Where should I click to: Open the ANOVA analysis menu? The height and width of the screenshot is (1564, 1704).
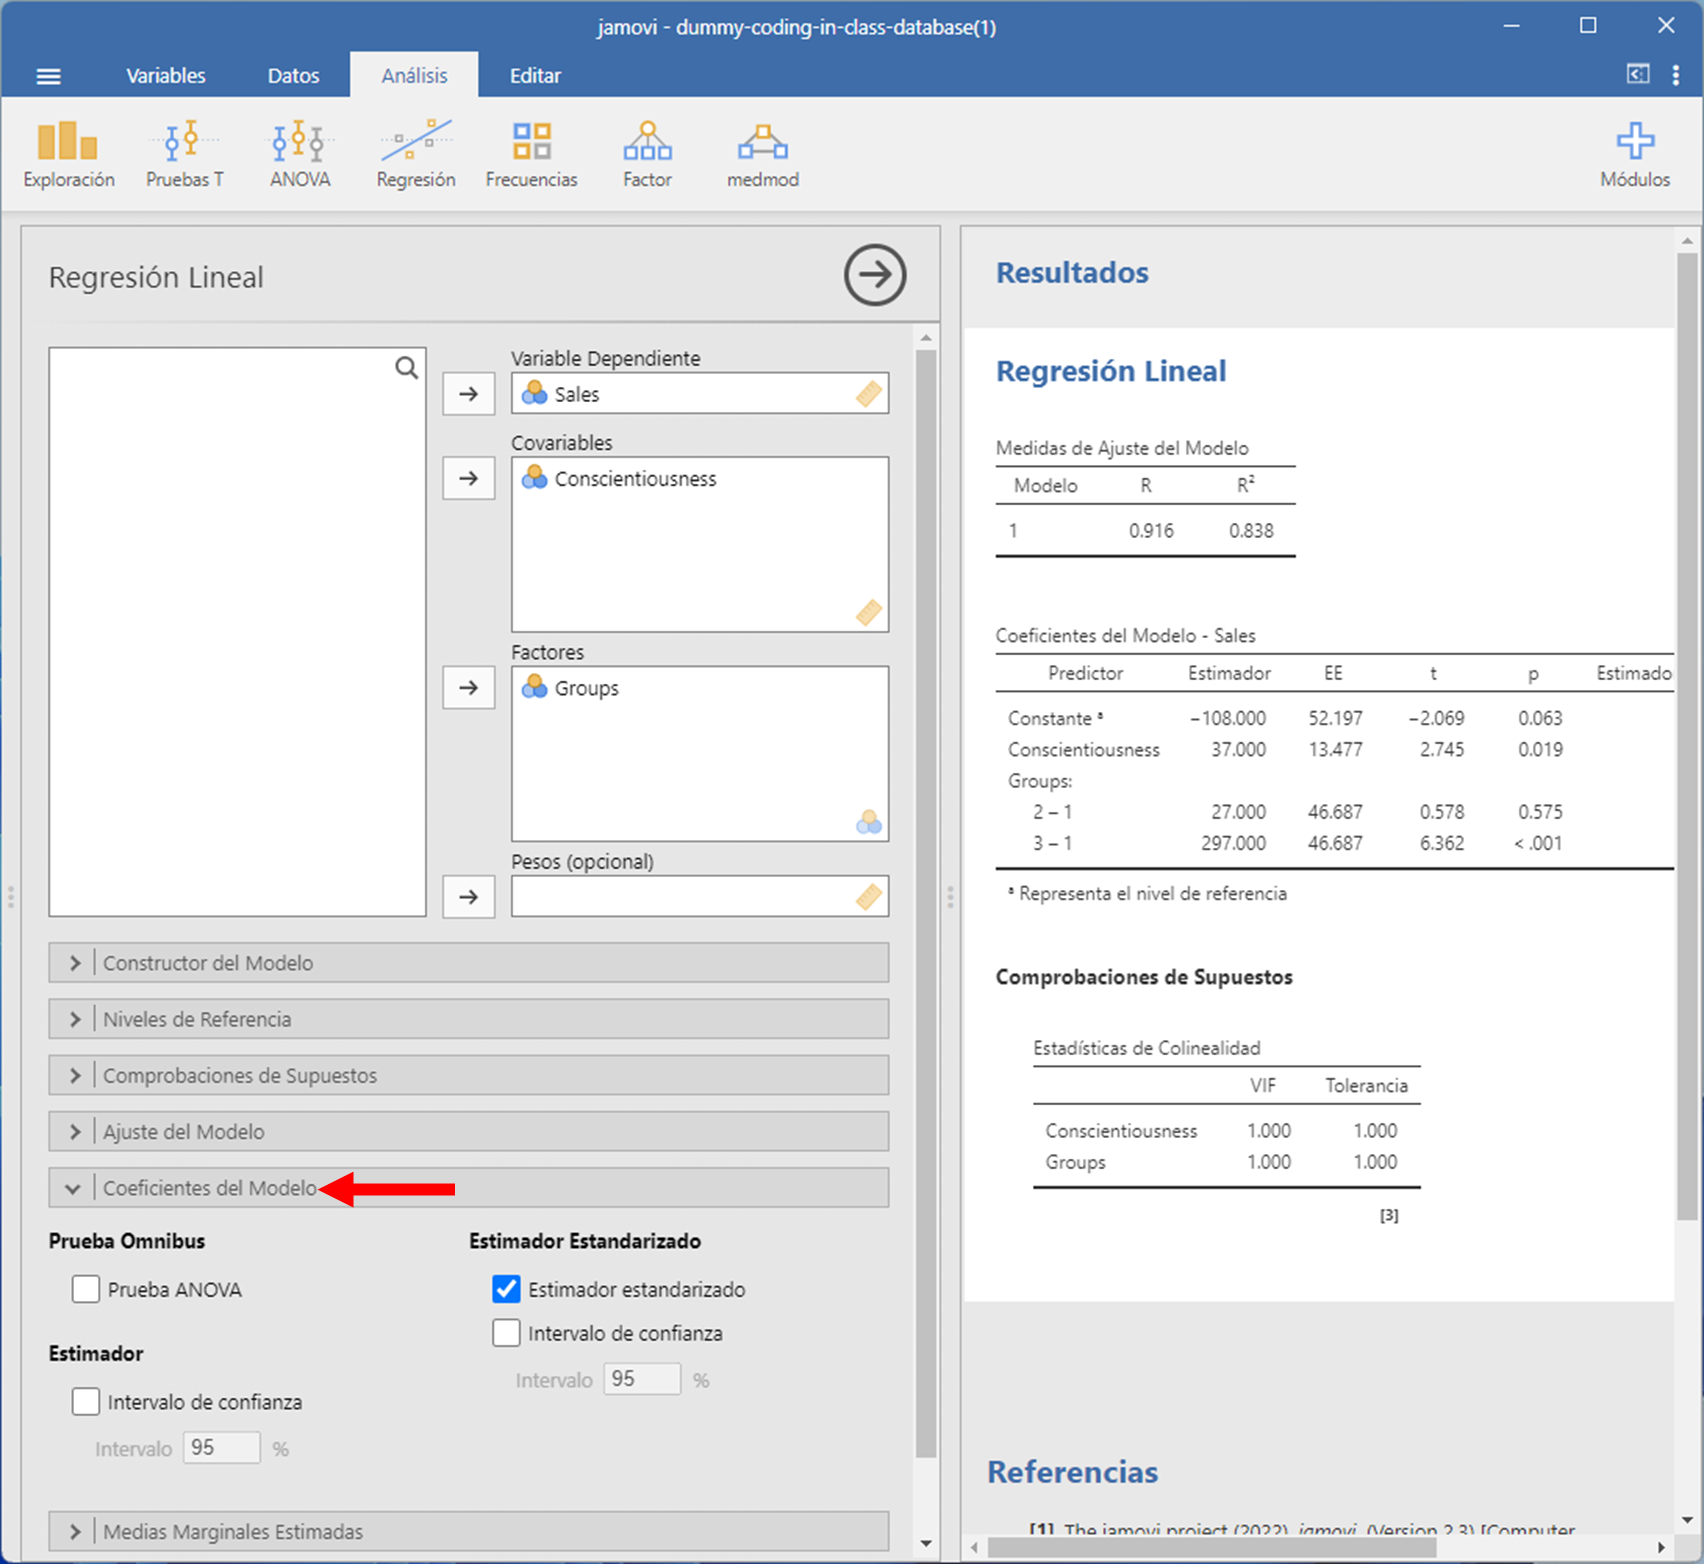click(299, 154)
